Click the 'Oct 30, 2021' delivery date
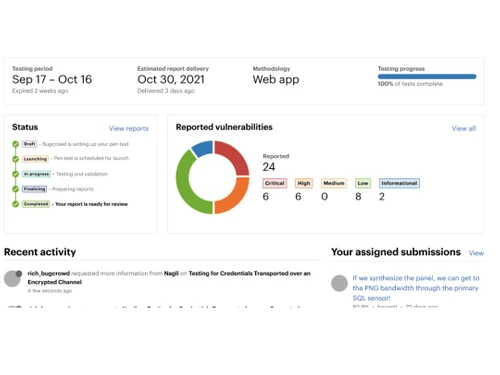 coord(171,79)
